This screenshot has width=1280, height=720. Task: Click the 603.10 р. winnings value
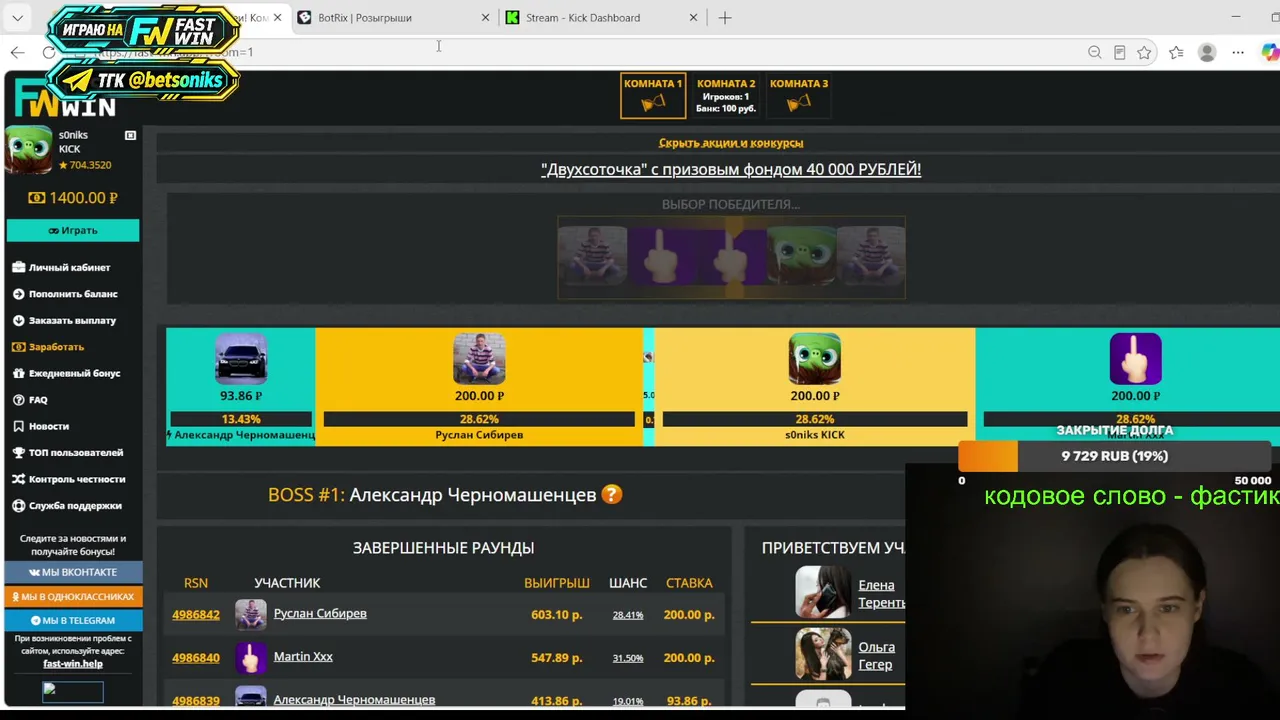(557, 615)
